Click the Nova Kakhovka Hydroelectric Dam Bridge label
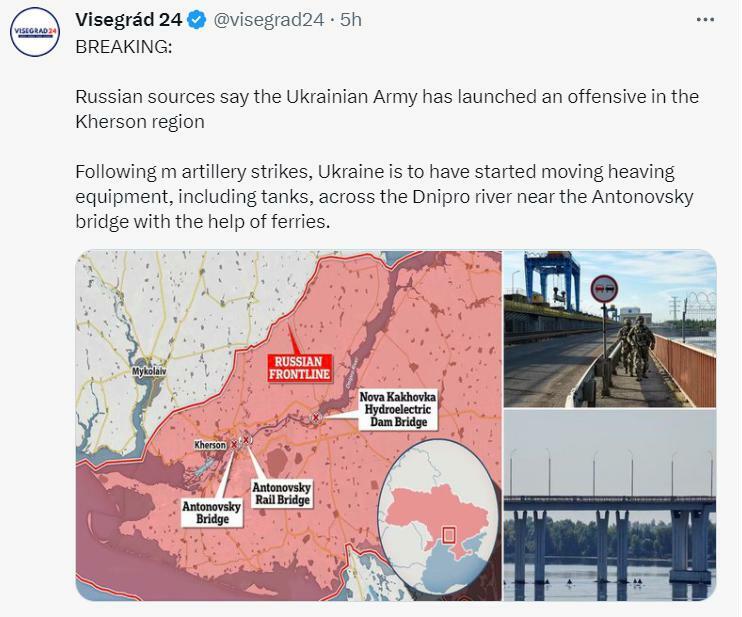This screenshot has width=742, height=617. 398,409
